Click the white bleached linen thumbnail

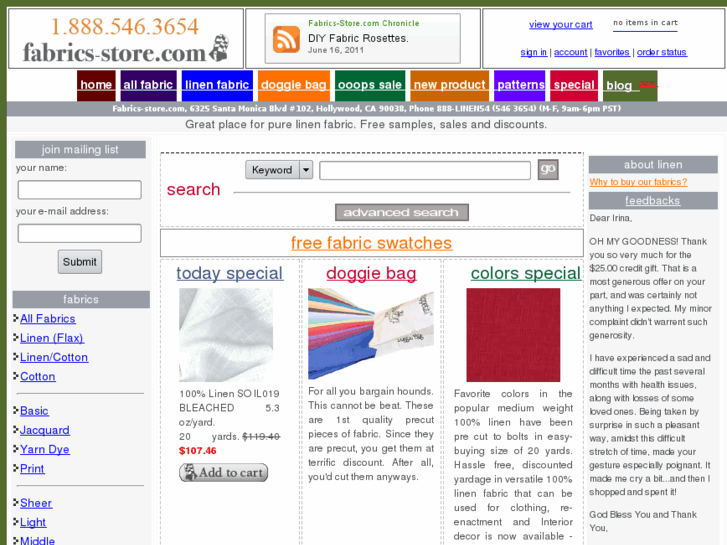[226, 335]
